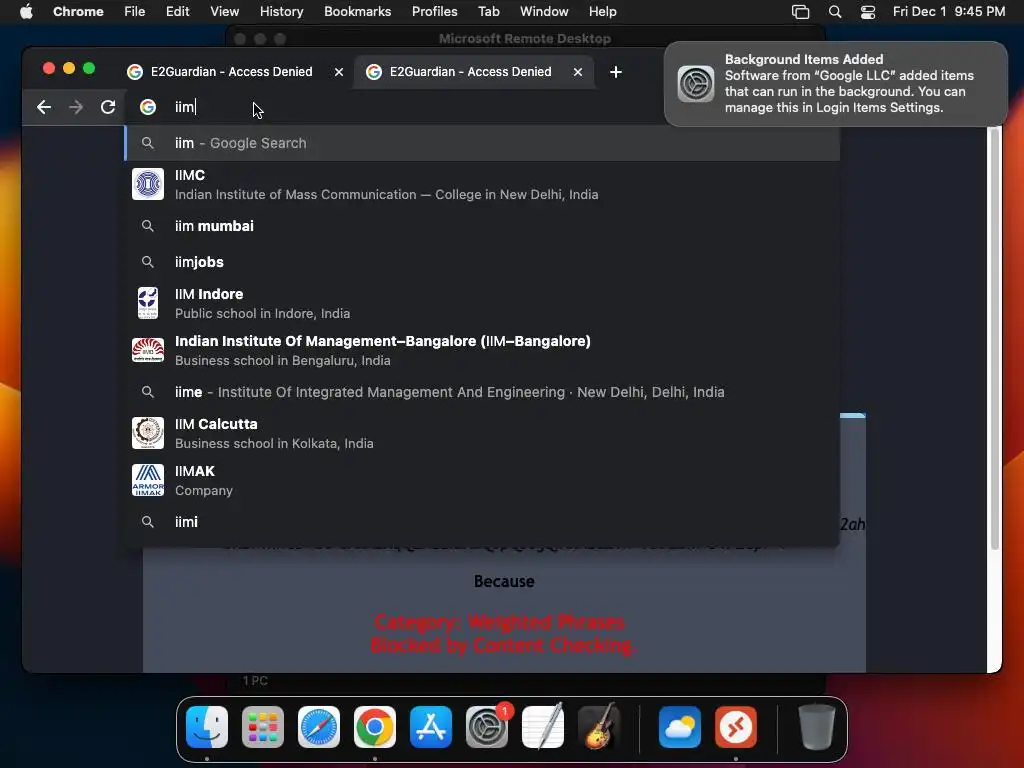Open Microsoft Remote Desktop from the Dock
The image size is (1024, 768).
[x=736, y=727]
